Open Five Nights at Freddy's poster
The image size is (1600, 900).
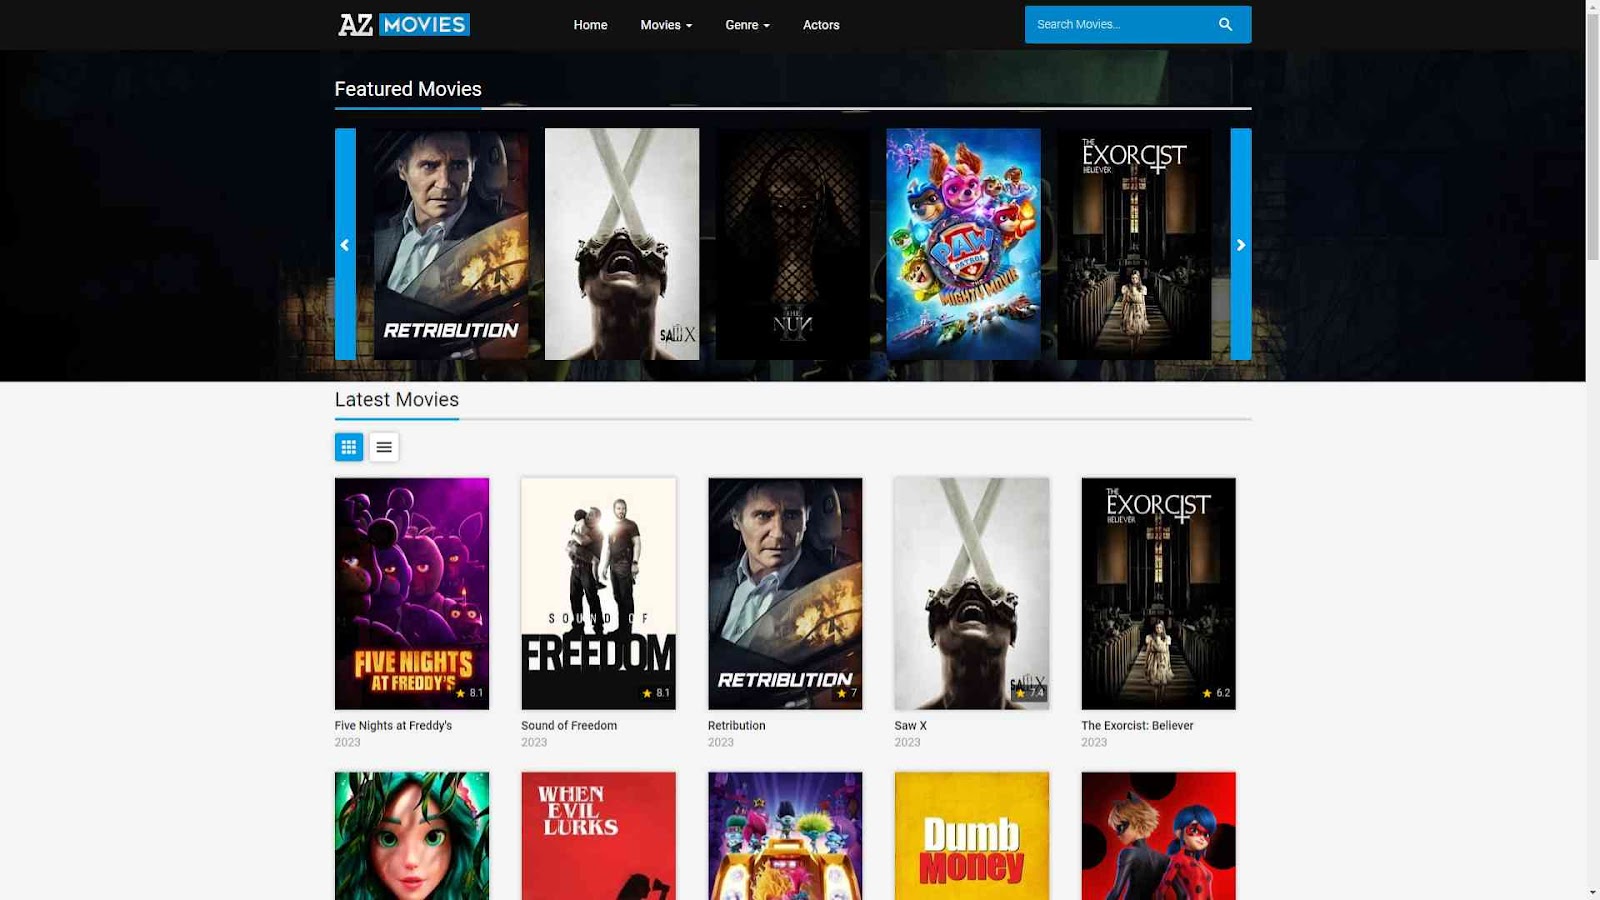[412, 594]
